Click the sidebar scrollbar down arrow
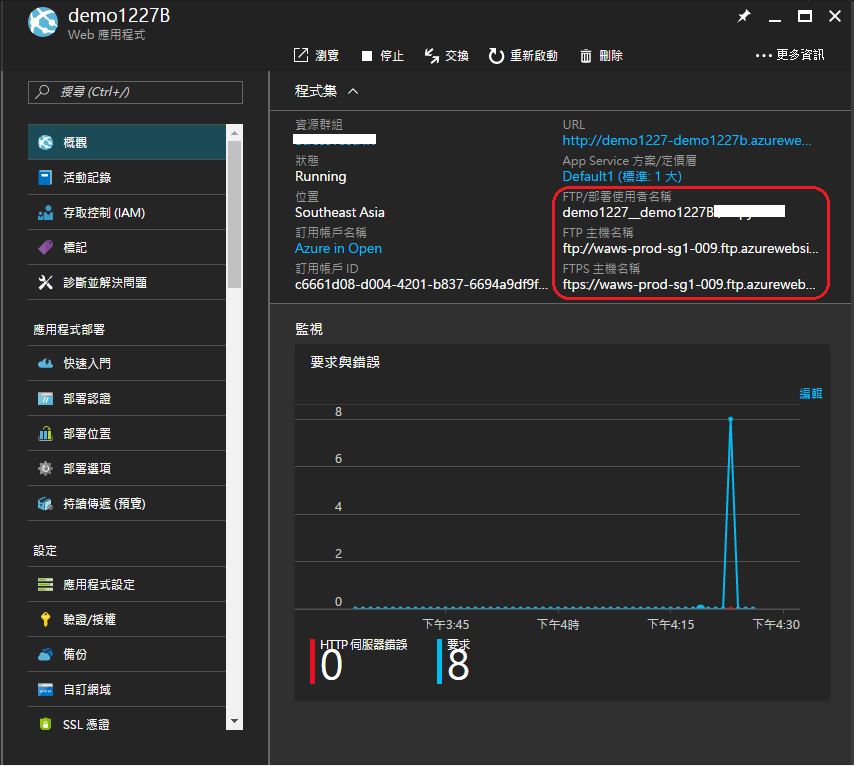 pyautogui.click(x=234, y=721)
